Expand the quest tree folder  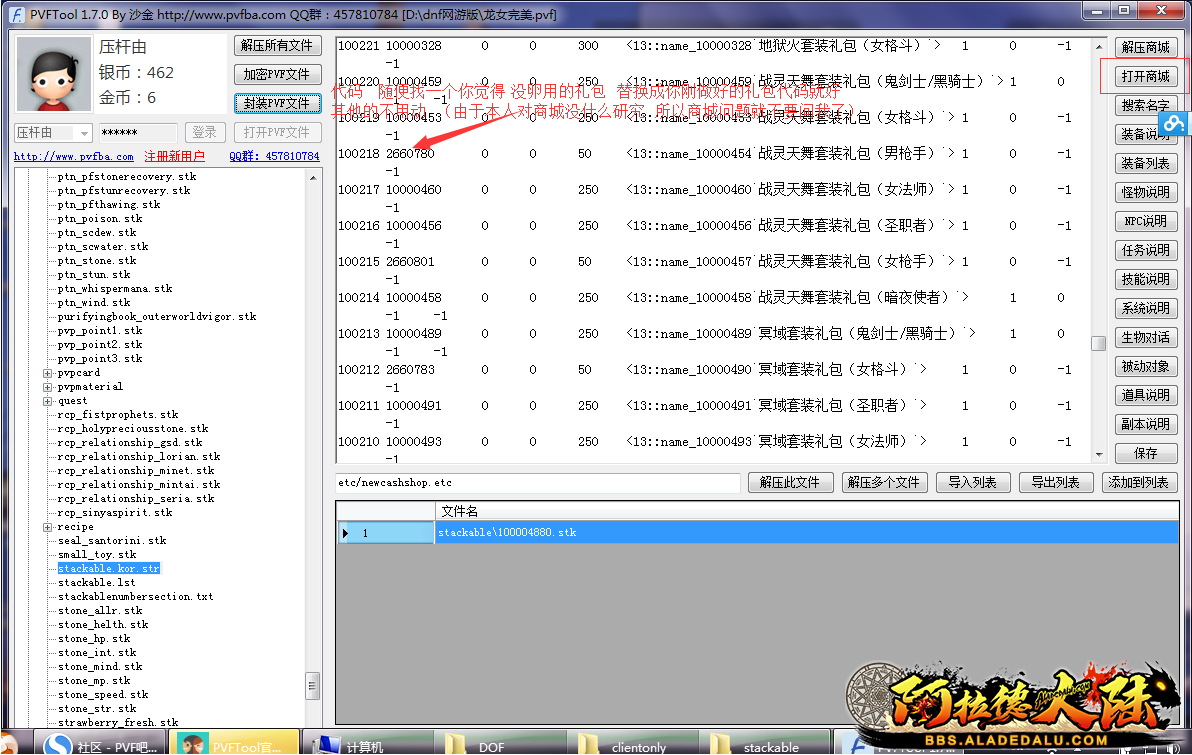click(x=47, y=401)
